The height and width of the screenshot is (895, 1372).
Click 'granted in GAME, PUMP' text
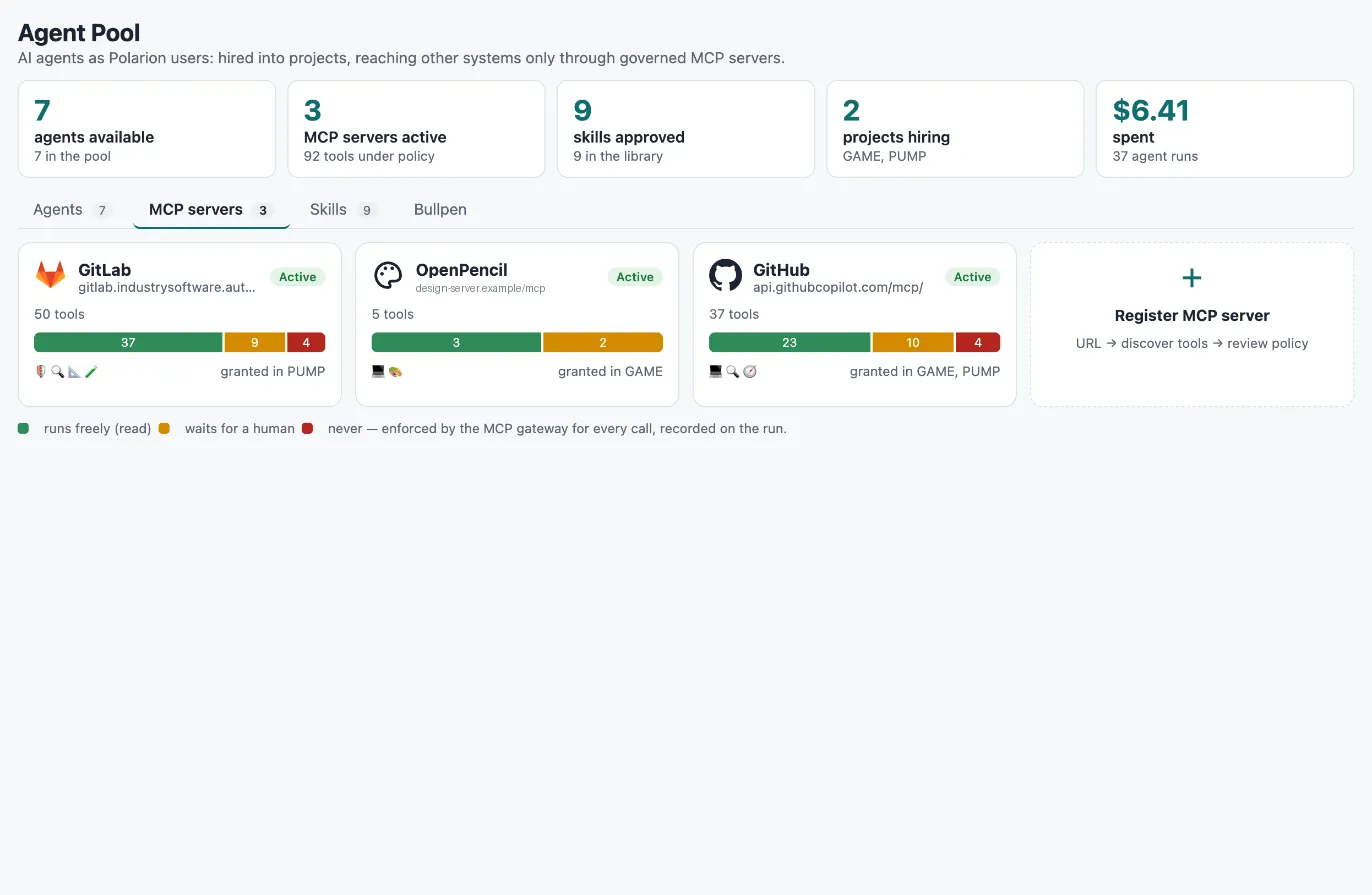point(925,371)
